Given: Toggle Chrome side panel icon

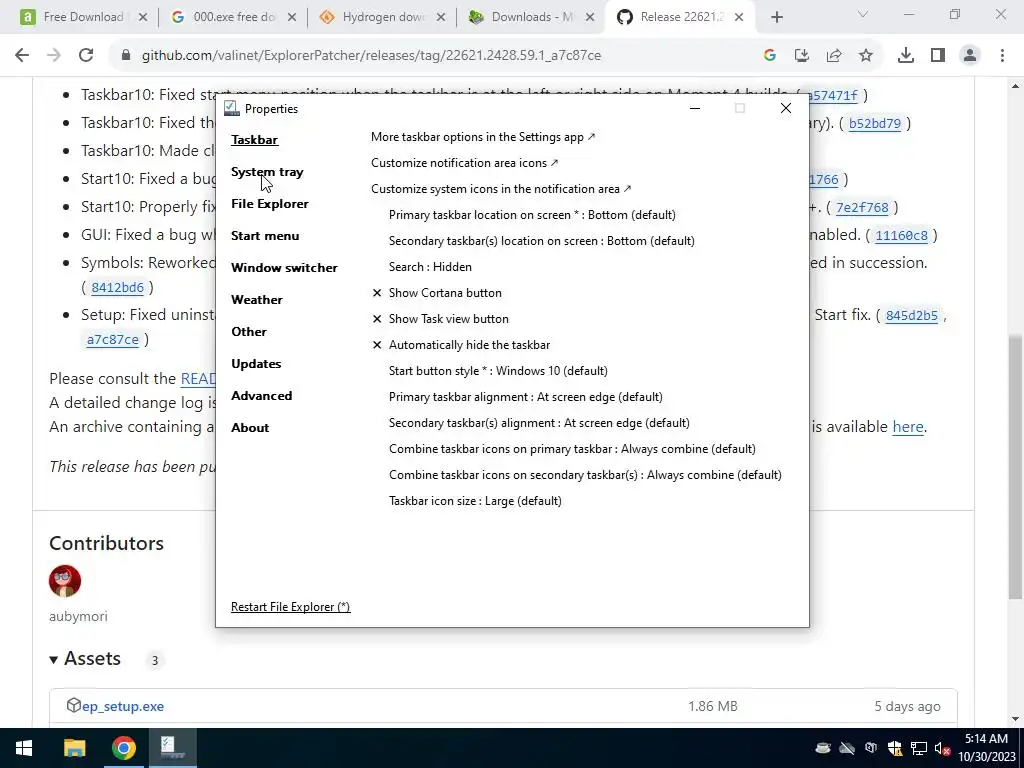Looking at the screenshot, I should coord(938,56).
